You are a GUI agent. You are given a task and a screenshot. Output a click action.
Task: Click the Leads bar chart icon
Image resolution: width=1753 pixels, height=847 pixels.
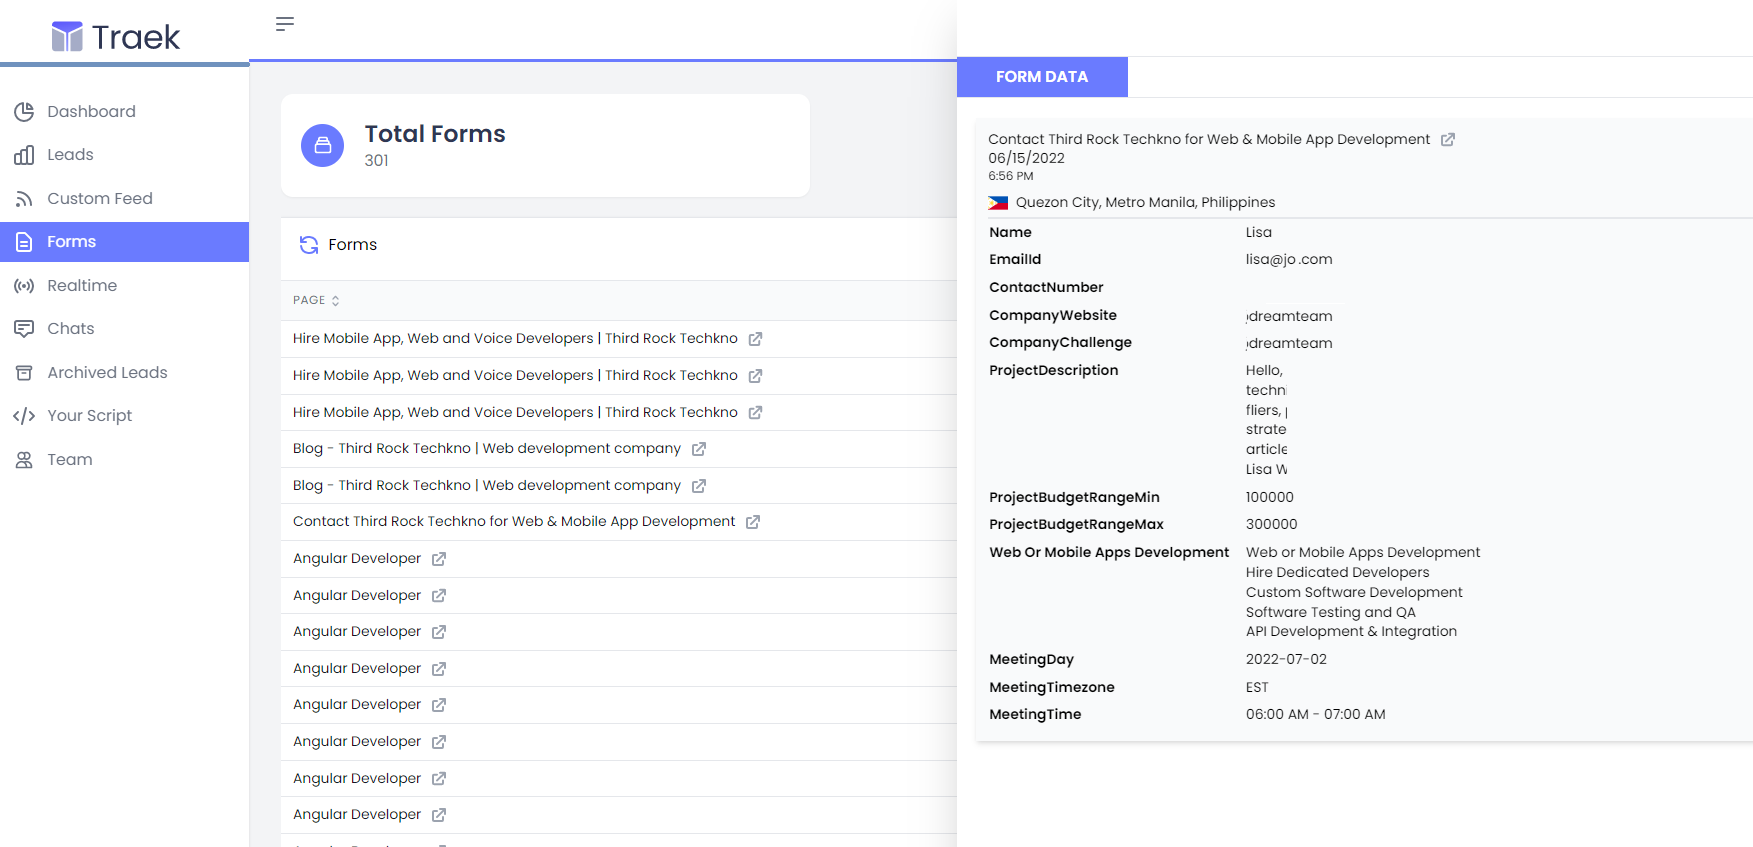(24, 155)
